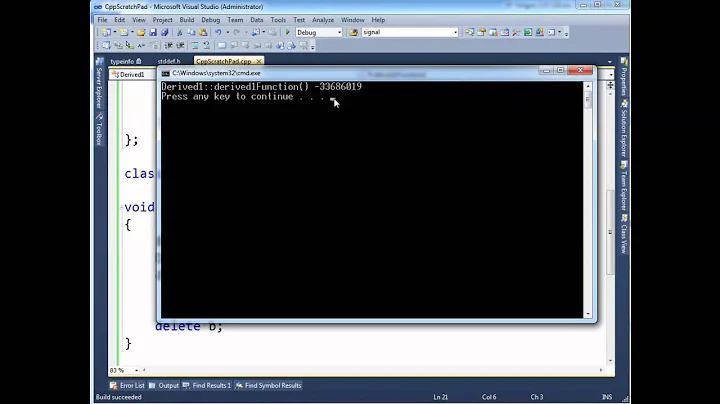Open the Build menu

(x=187, y=19)
